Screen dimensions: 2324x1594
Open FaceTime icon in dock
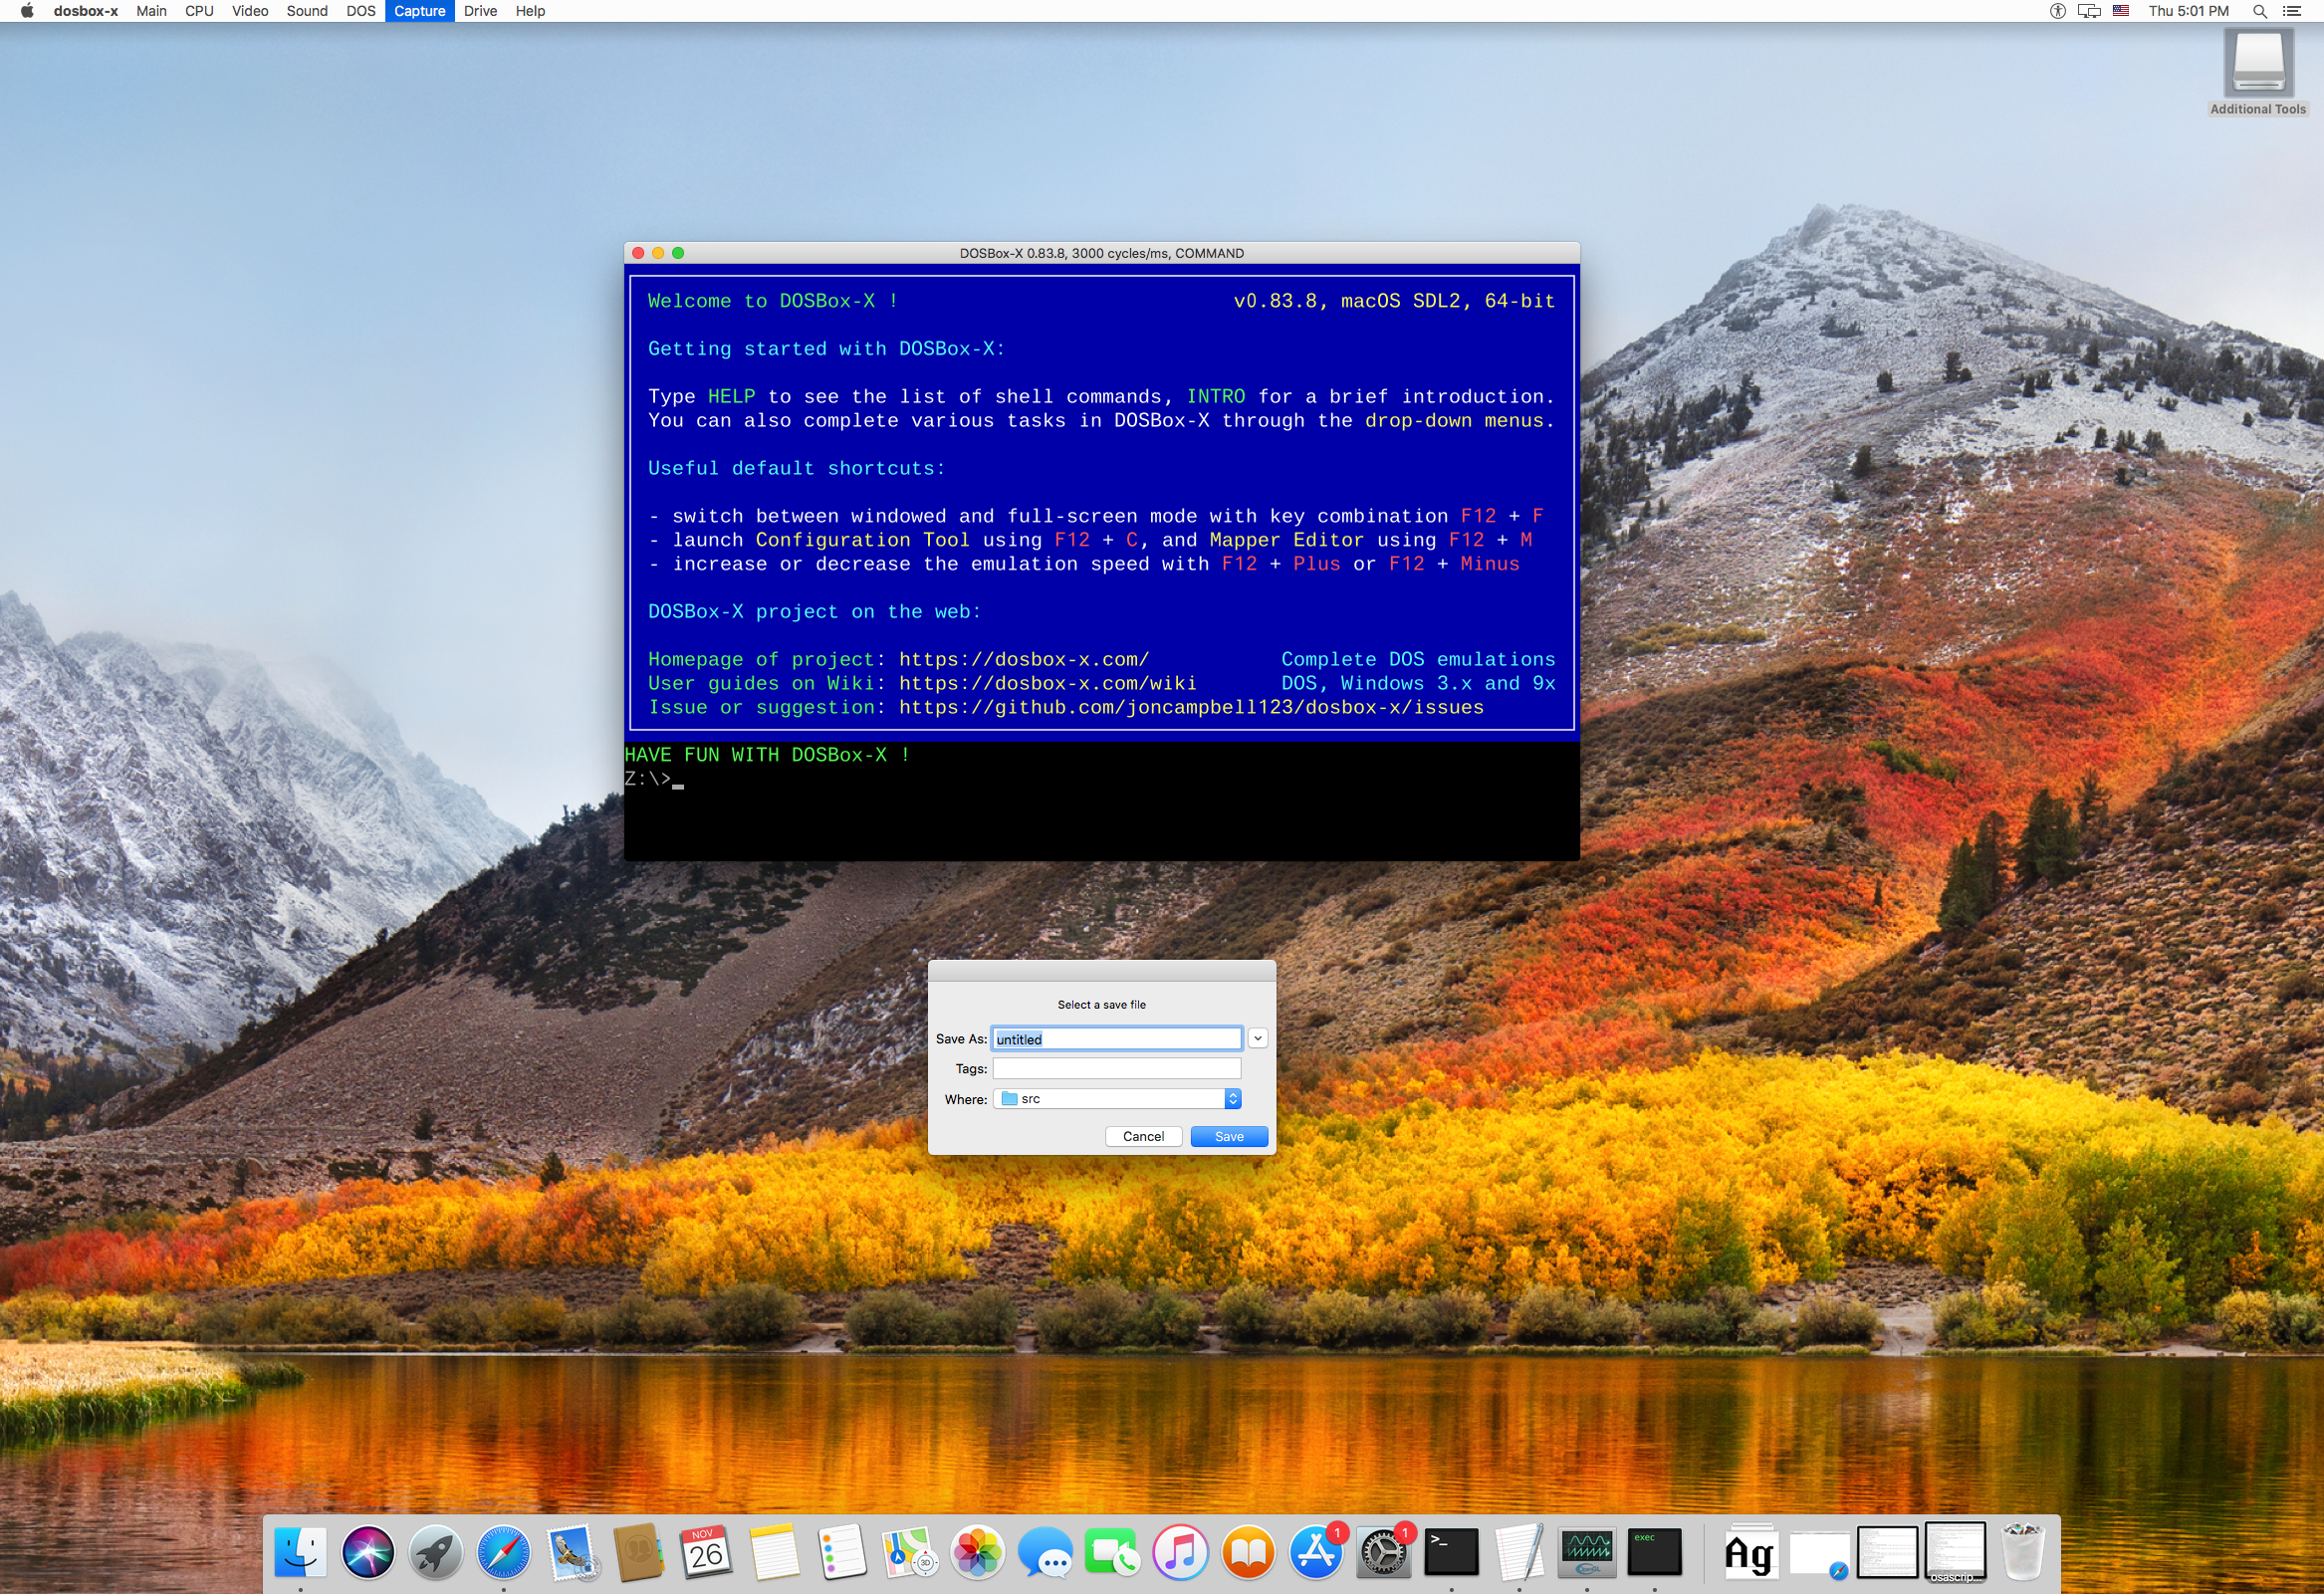click(x=1113, y=1553)
